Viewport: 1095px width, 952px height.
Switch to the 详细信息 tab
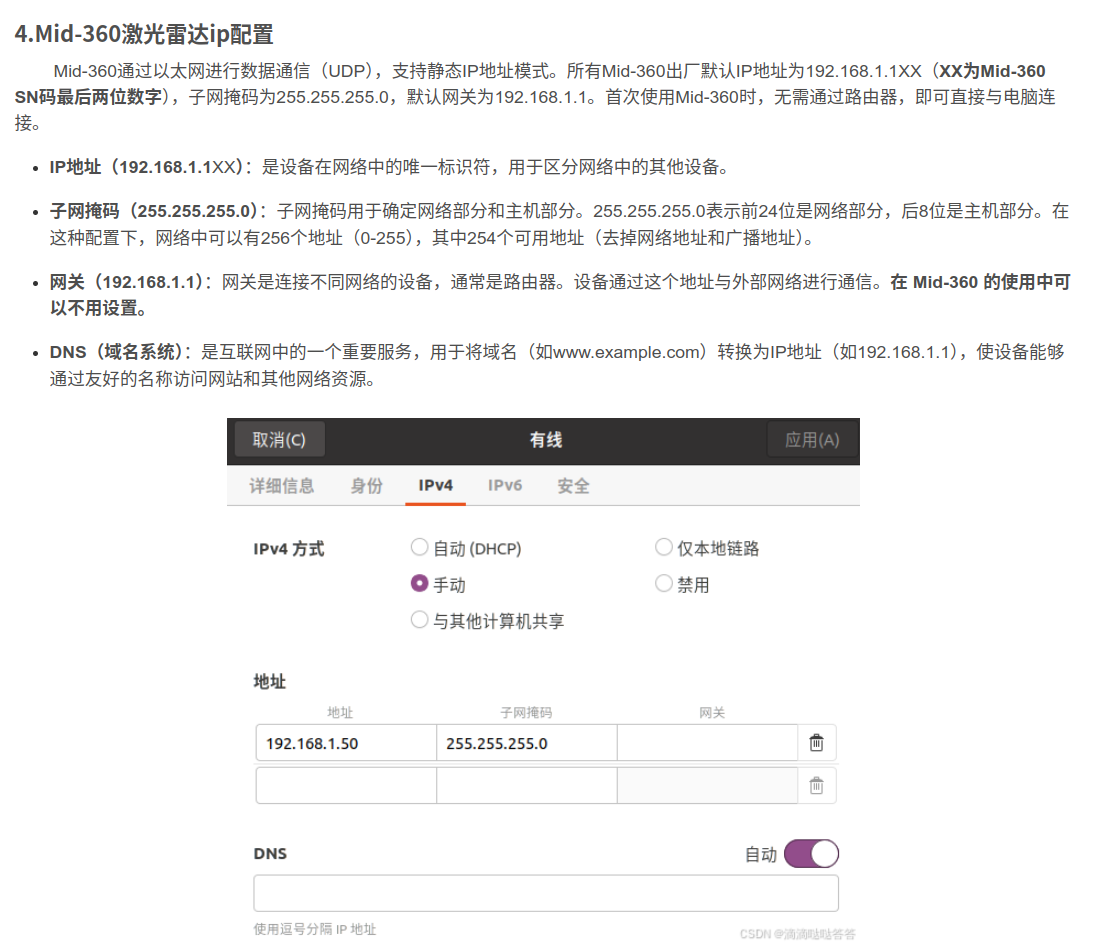pos(281,485)
